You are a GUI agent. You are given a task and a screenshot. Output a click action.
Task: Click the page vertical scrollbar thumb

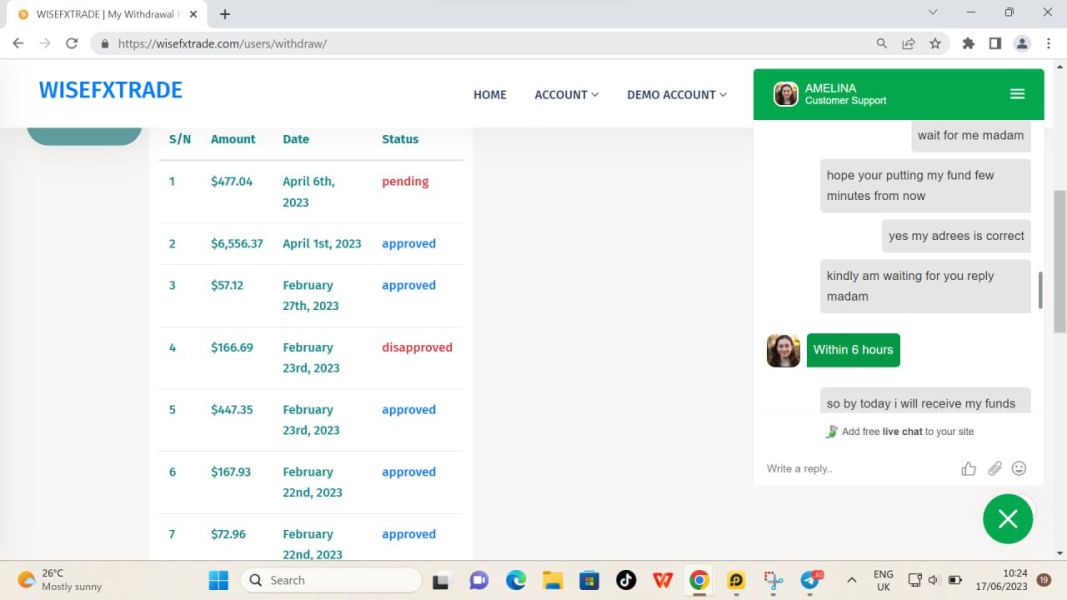click(x=1060, y=261)
